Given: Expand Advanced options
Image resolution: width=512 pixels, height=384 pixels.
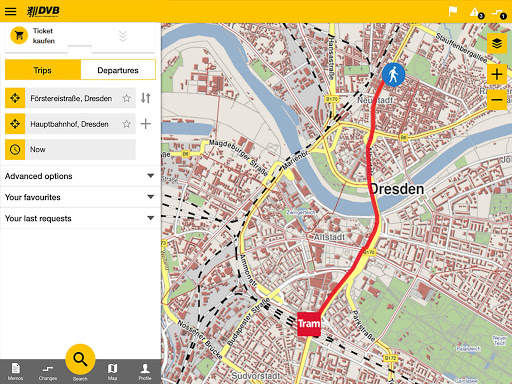Looking at the screenshot, I should pyautogui.click(x=80, y=176).
